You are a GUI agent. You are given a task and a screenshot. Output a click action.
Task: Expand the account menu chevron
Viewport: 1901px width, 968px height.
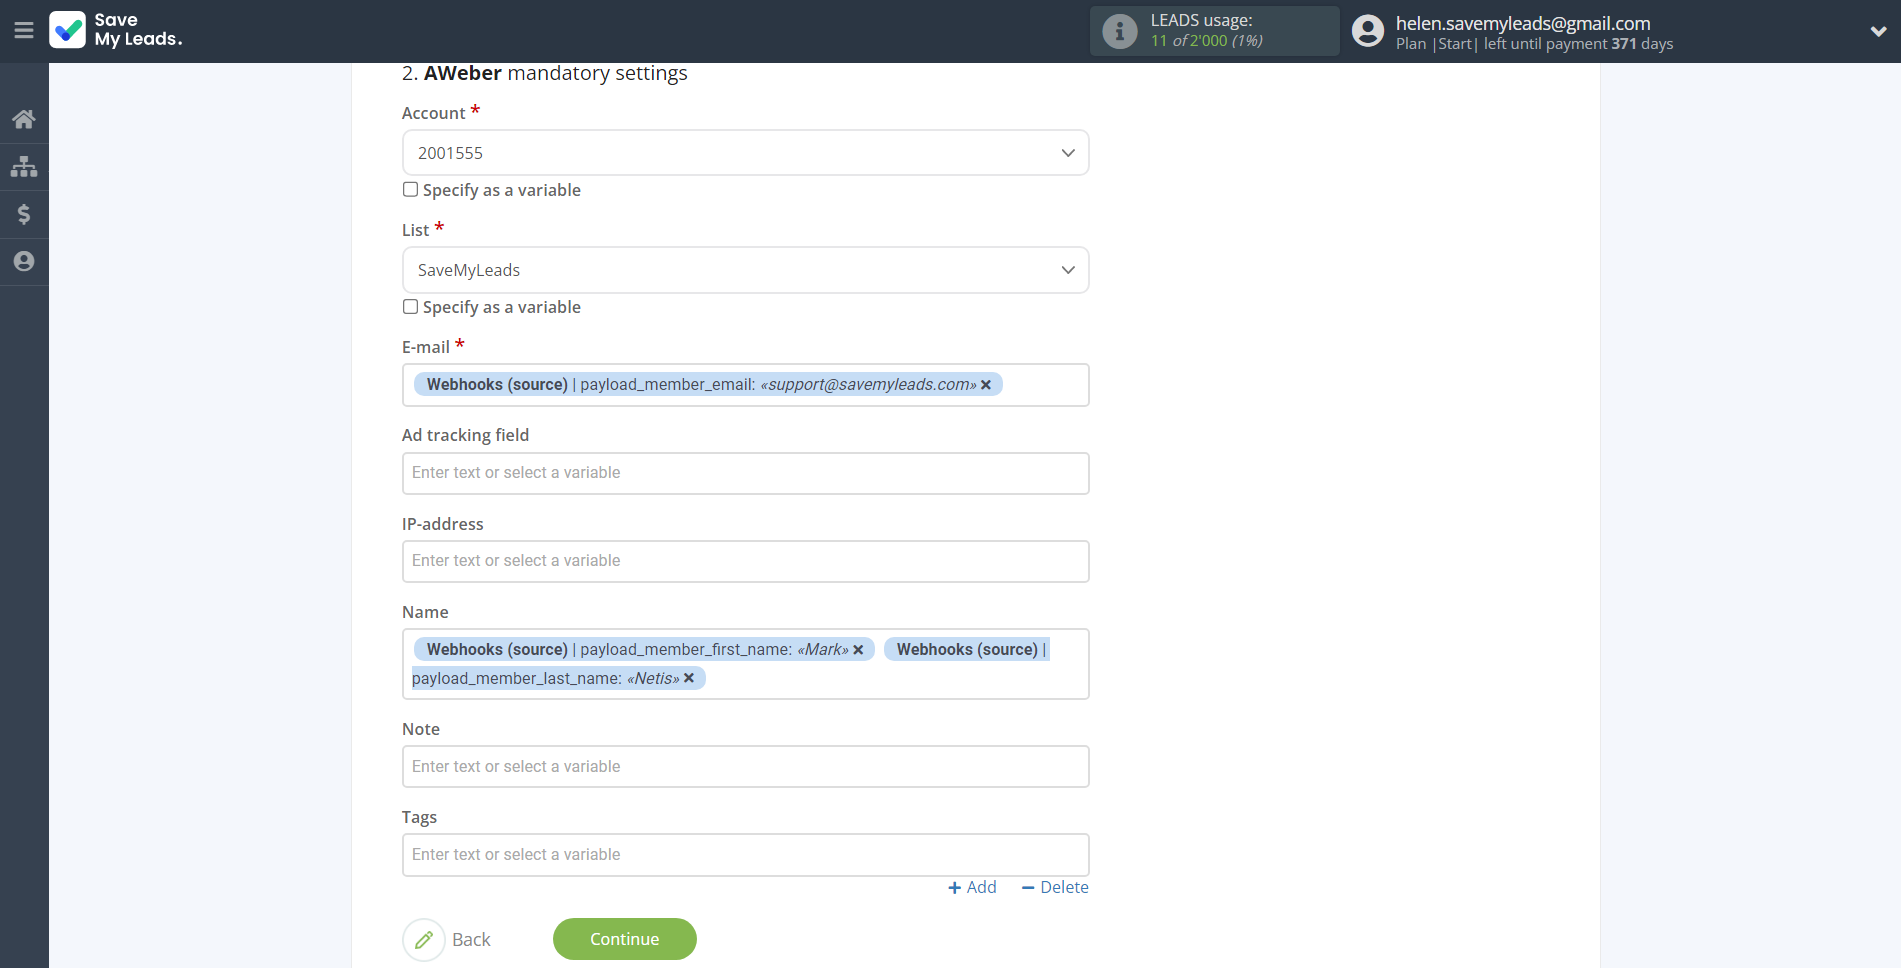(x=1878, y=31)
